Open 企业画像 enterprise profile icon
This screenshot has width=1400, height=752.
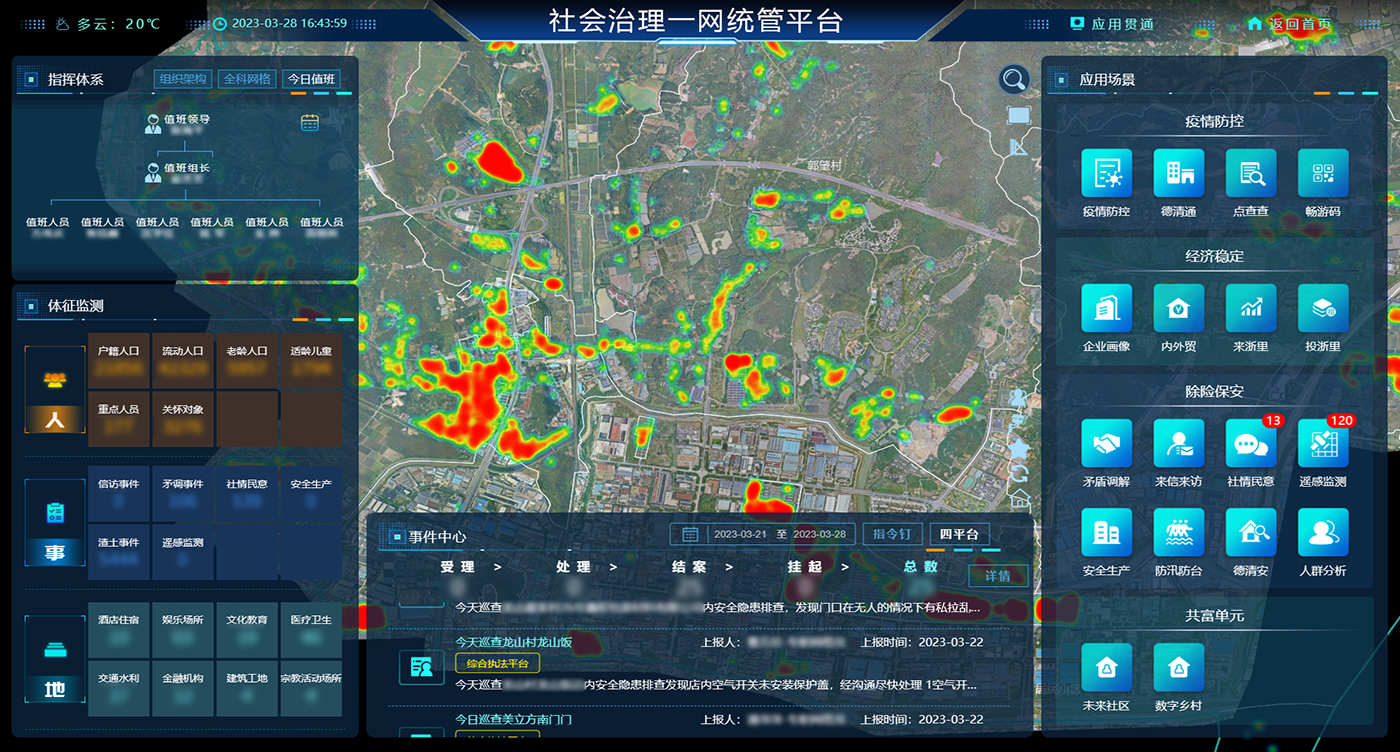[x=1106, y=309]
